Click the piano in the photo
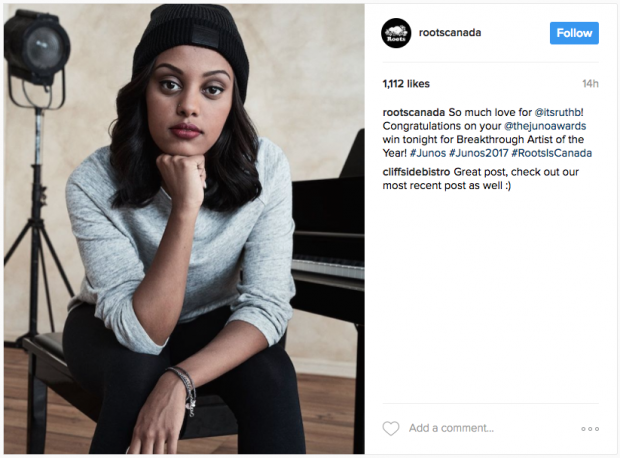The height and width of the screenshot is (458, 620). coord(328,237)
